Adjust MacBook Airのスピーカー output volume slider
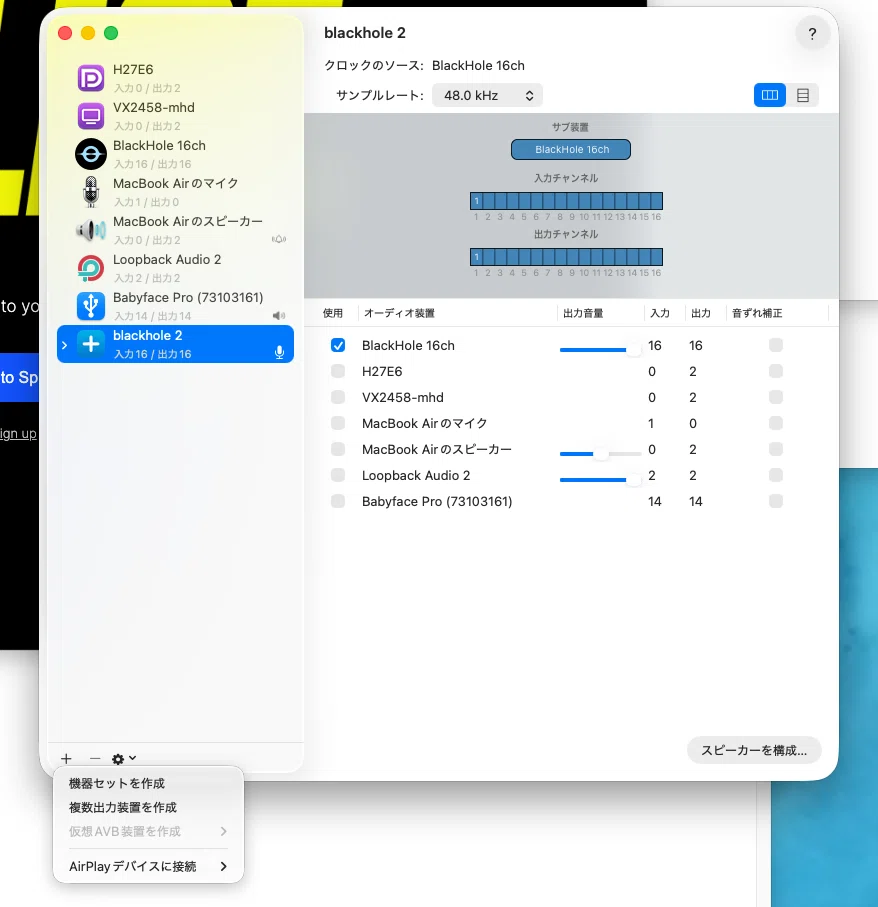This screenshot has width=878, height=907. [x=600, y=454]
